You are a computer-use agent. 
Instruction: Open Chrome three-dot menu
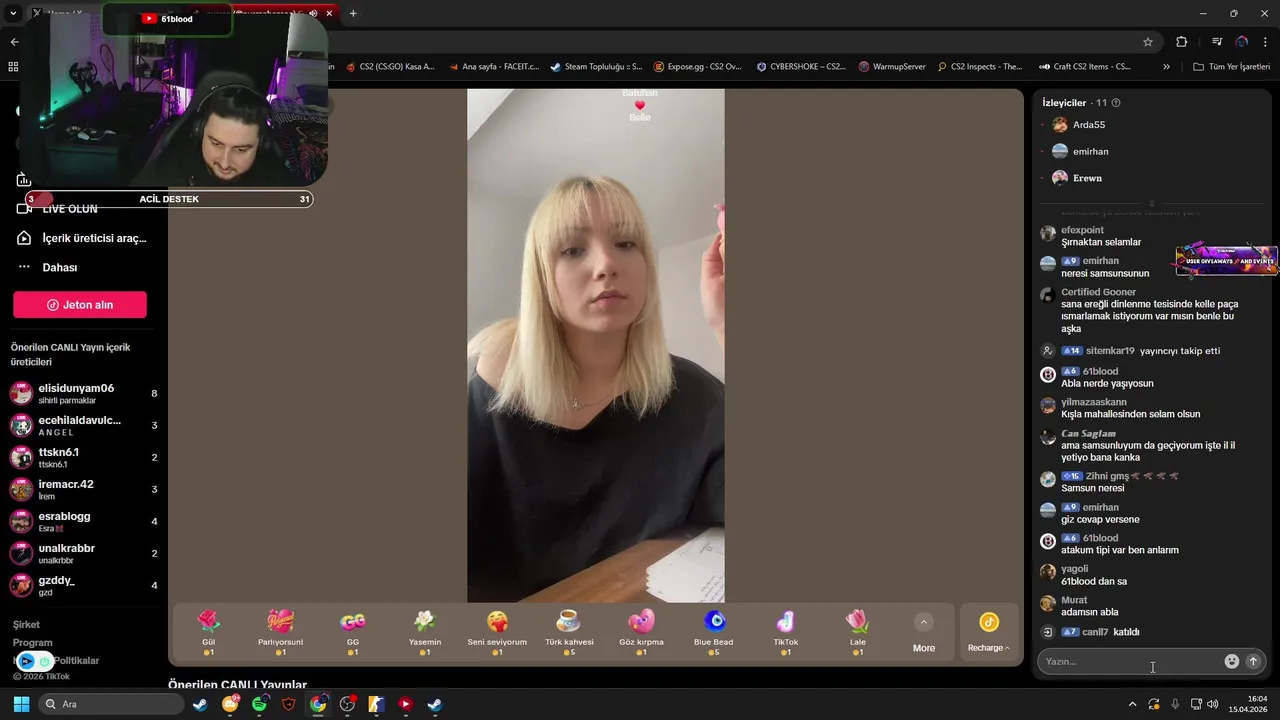coord(1265,42)
